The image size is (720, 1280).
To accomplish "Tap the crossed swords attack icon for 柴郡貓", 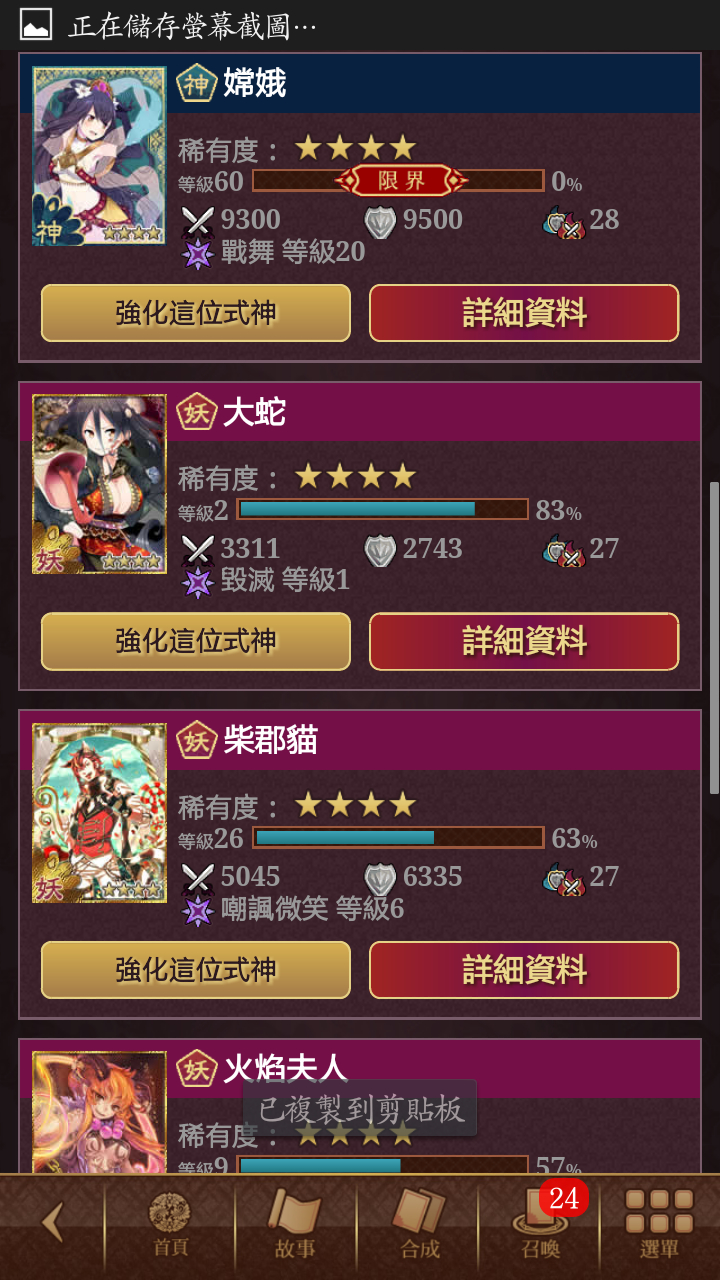I will pyautogui.click(x=198, y=877).
